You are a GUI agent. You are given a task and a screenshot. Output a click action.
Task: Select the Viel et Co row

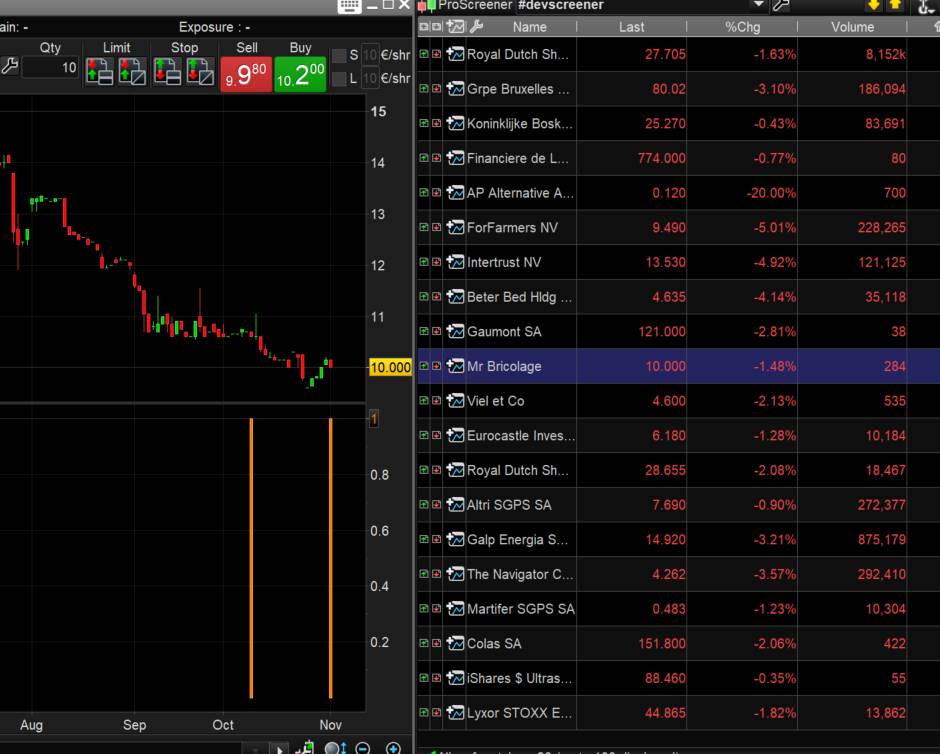pyautogui.click(x=679, y=400)
